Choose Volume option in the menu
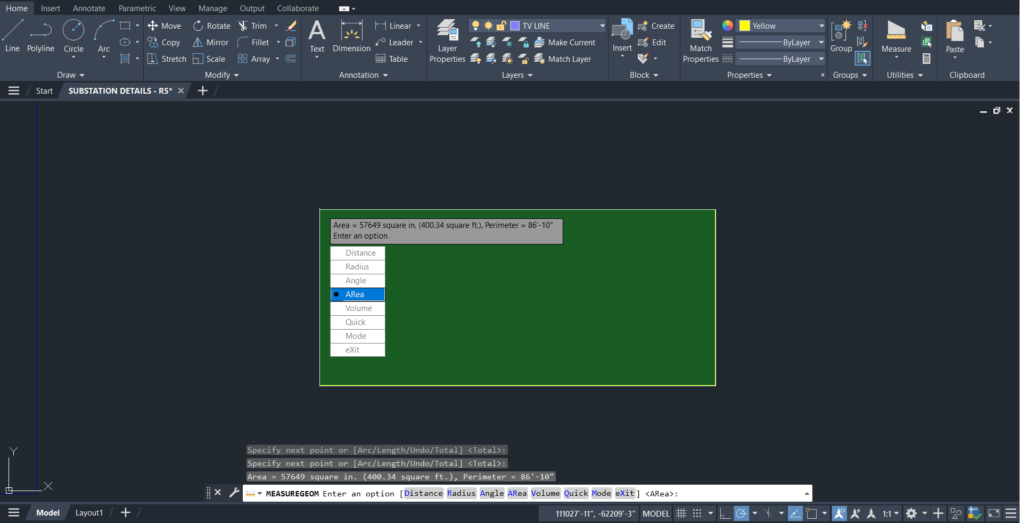 (358, 308)
